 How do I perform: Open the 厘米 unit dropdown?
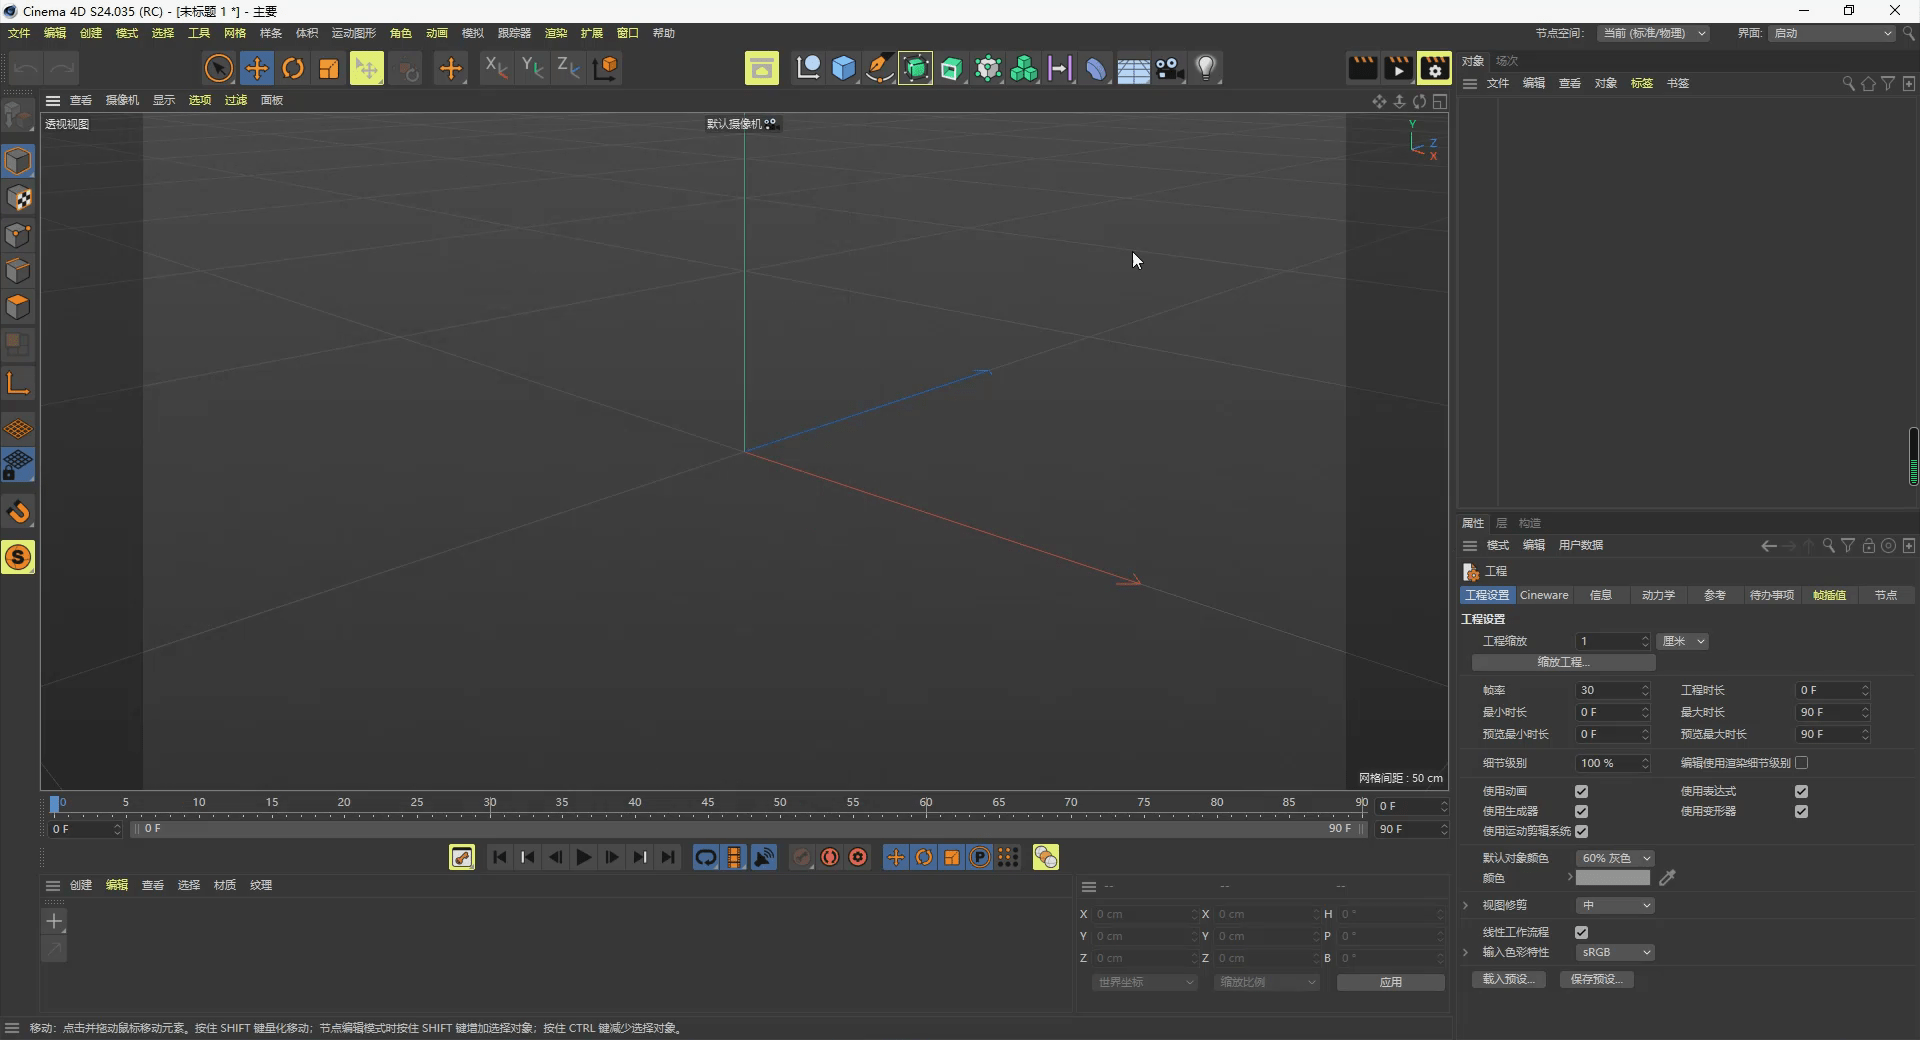[1683, 641]
